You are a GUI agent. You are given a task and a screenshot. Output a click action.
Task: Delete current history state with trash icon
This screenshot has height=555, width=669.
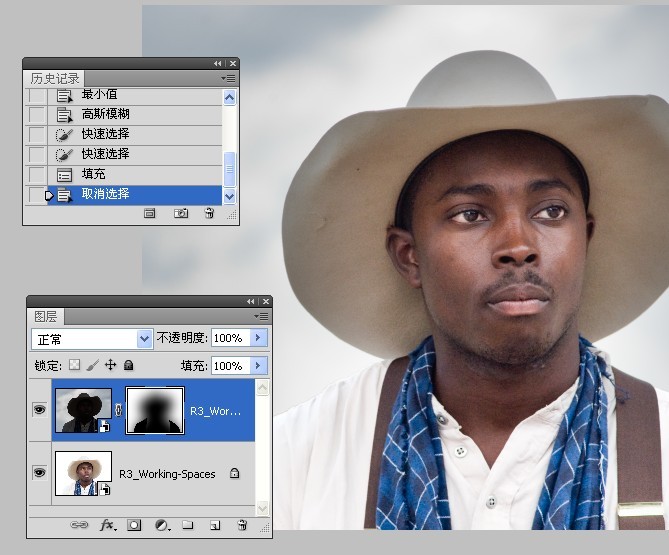pyautogui.click(x=209, y=213)
